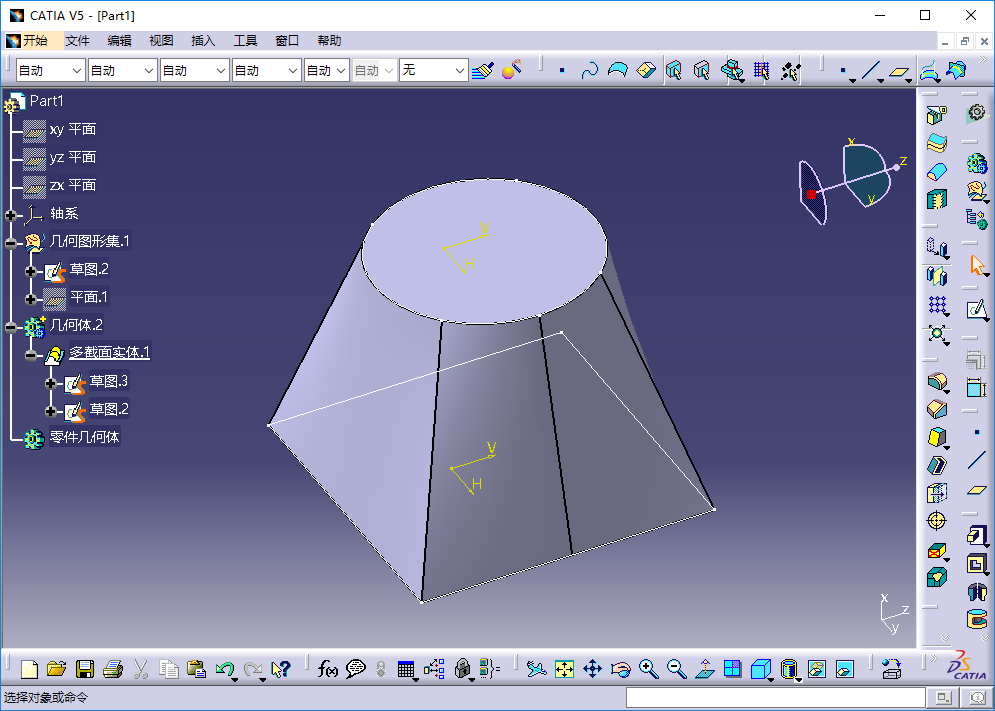The image size is (995, 711).
Task: Click the Undo arrow icon
Action: pyautogui.click(x=225, y=669)
